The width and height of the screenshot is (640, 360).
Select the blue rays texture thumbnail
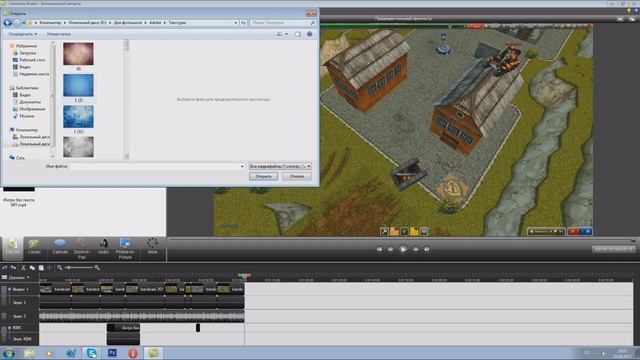[x=78, y=85]
